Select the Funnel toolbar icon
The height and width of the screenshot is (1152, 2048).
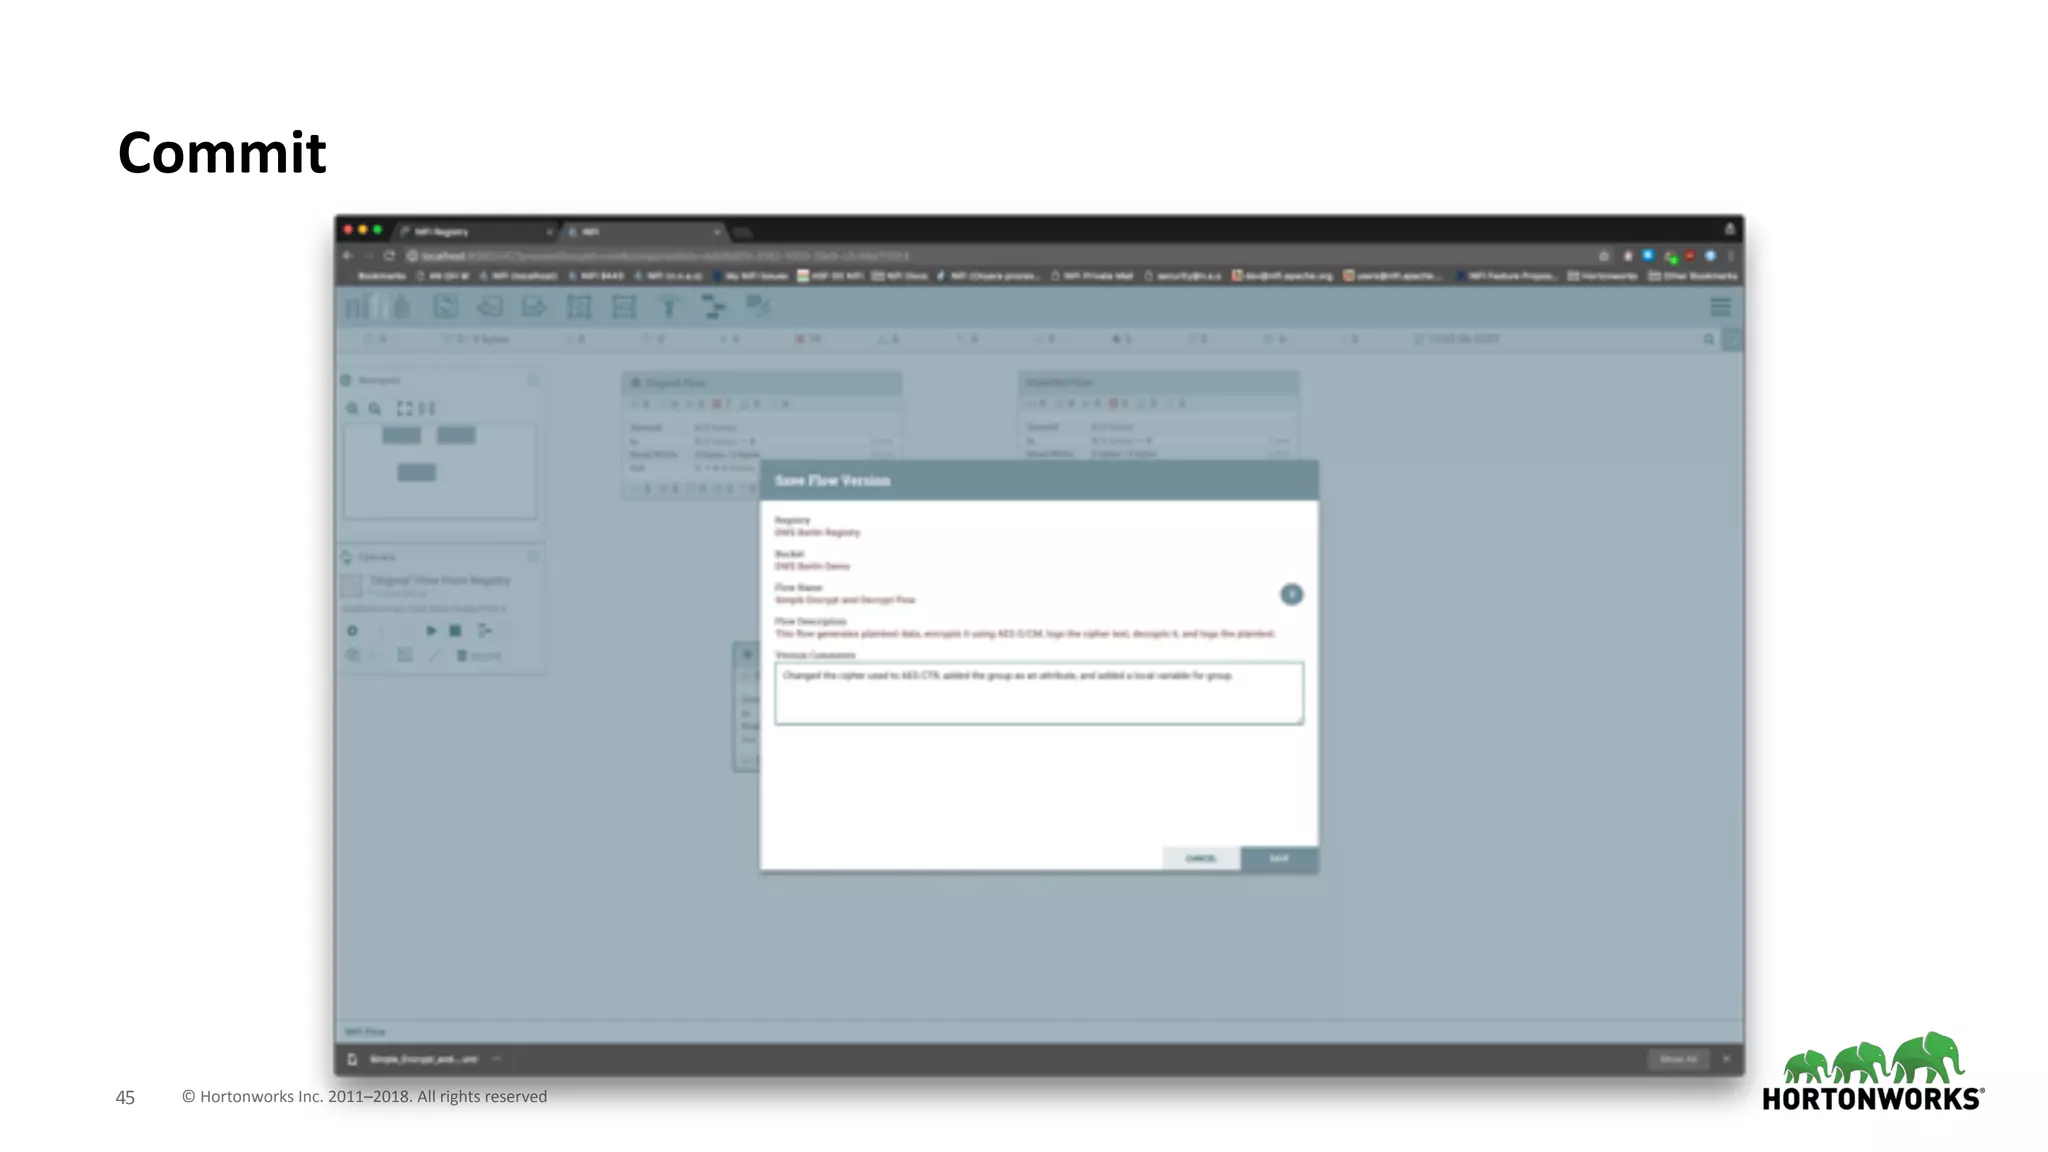(x=669, y=307)
